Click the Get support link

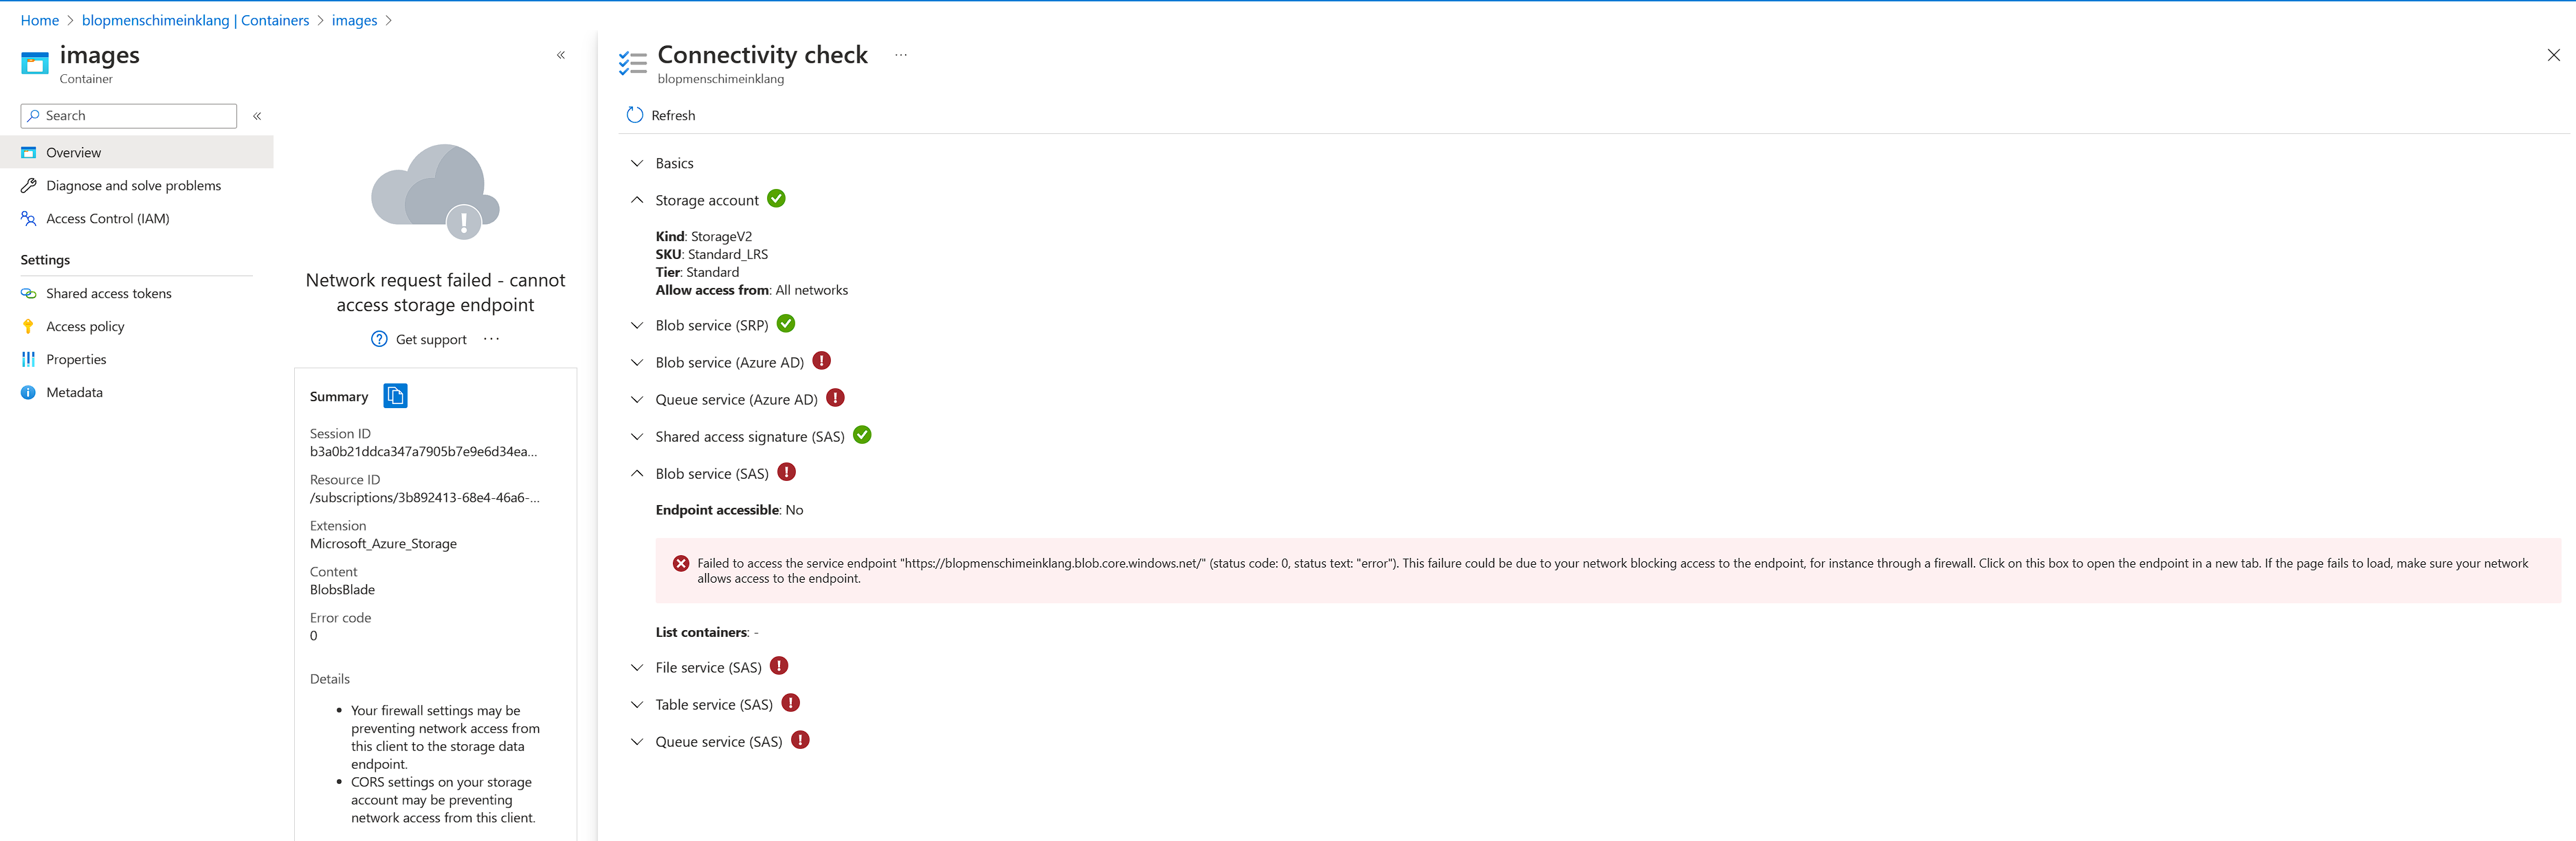[x=430, y=339]
